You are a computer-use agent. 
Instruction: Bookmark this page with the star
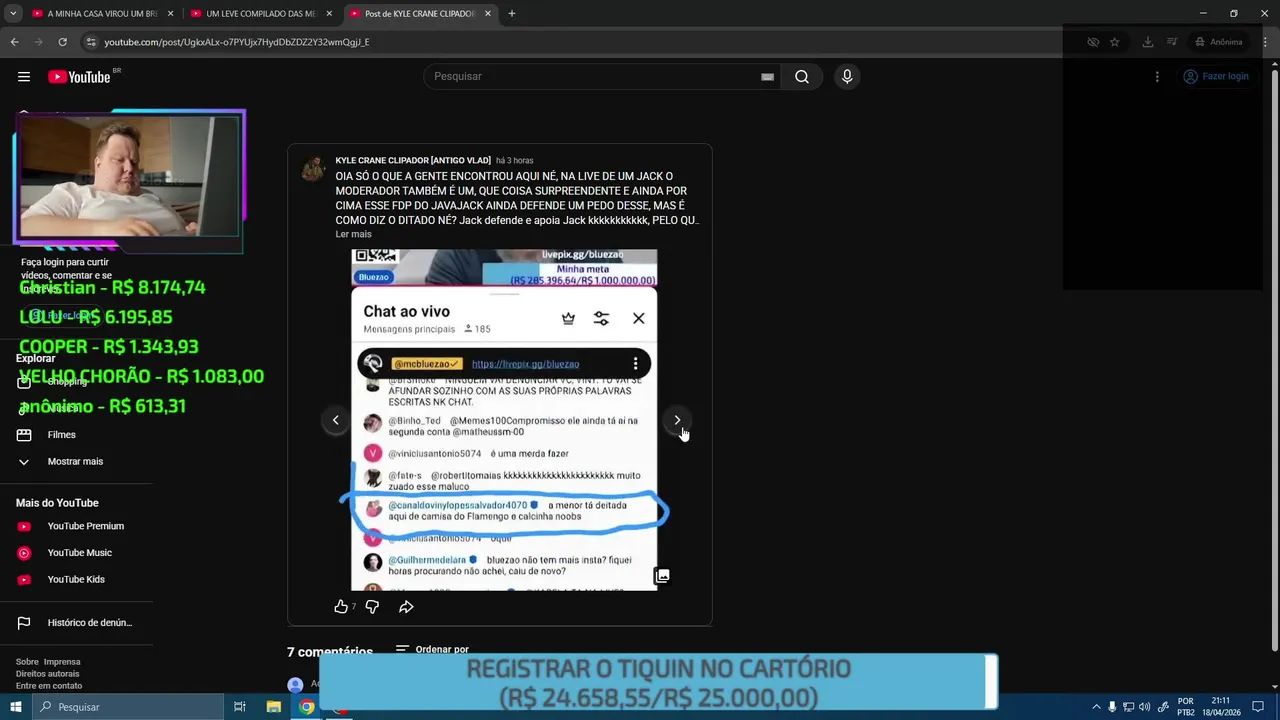[1115, 42]
